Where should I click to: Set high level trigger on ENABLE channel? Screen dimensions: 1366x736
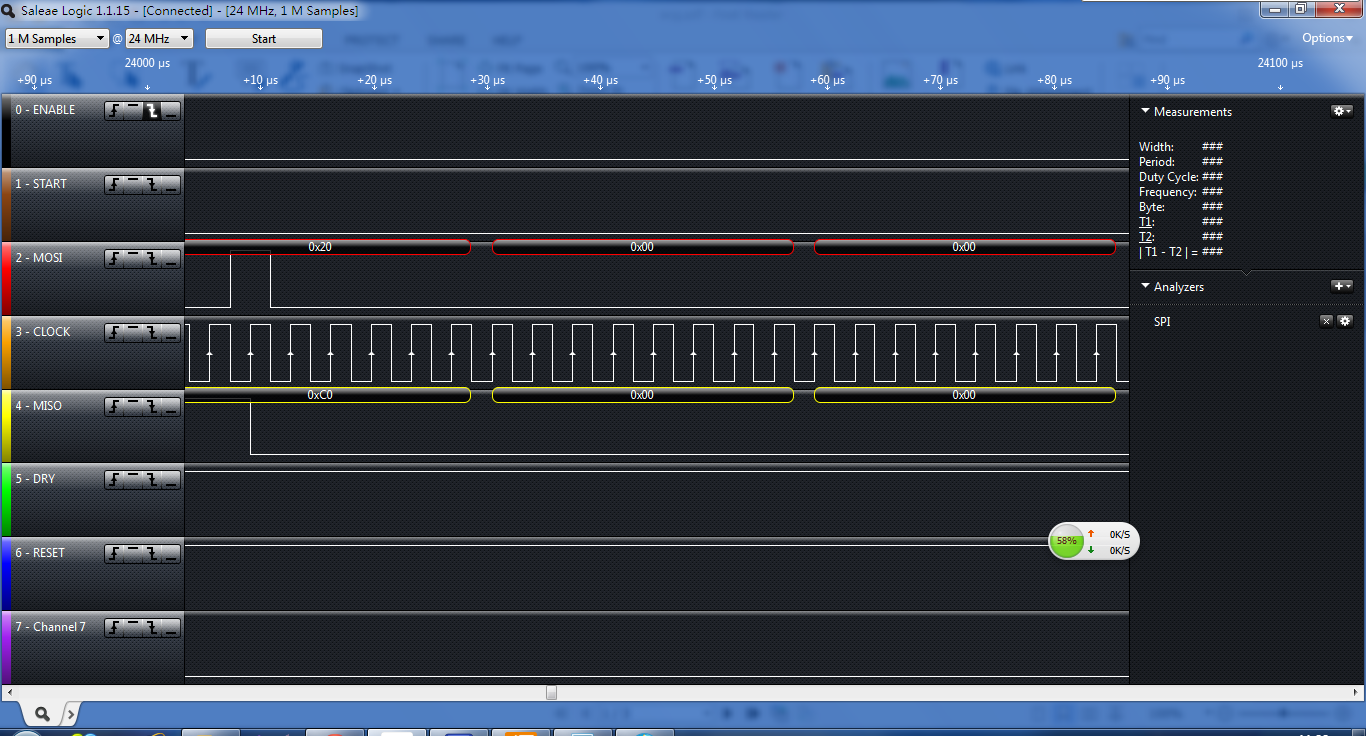[x=133, y=111]
